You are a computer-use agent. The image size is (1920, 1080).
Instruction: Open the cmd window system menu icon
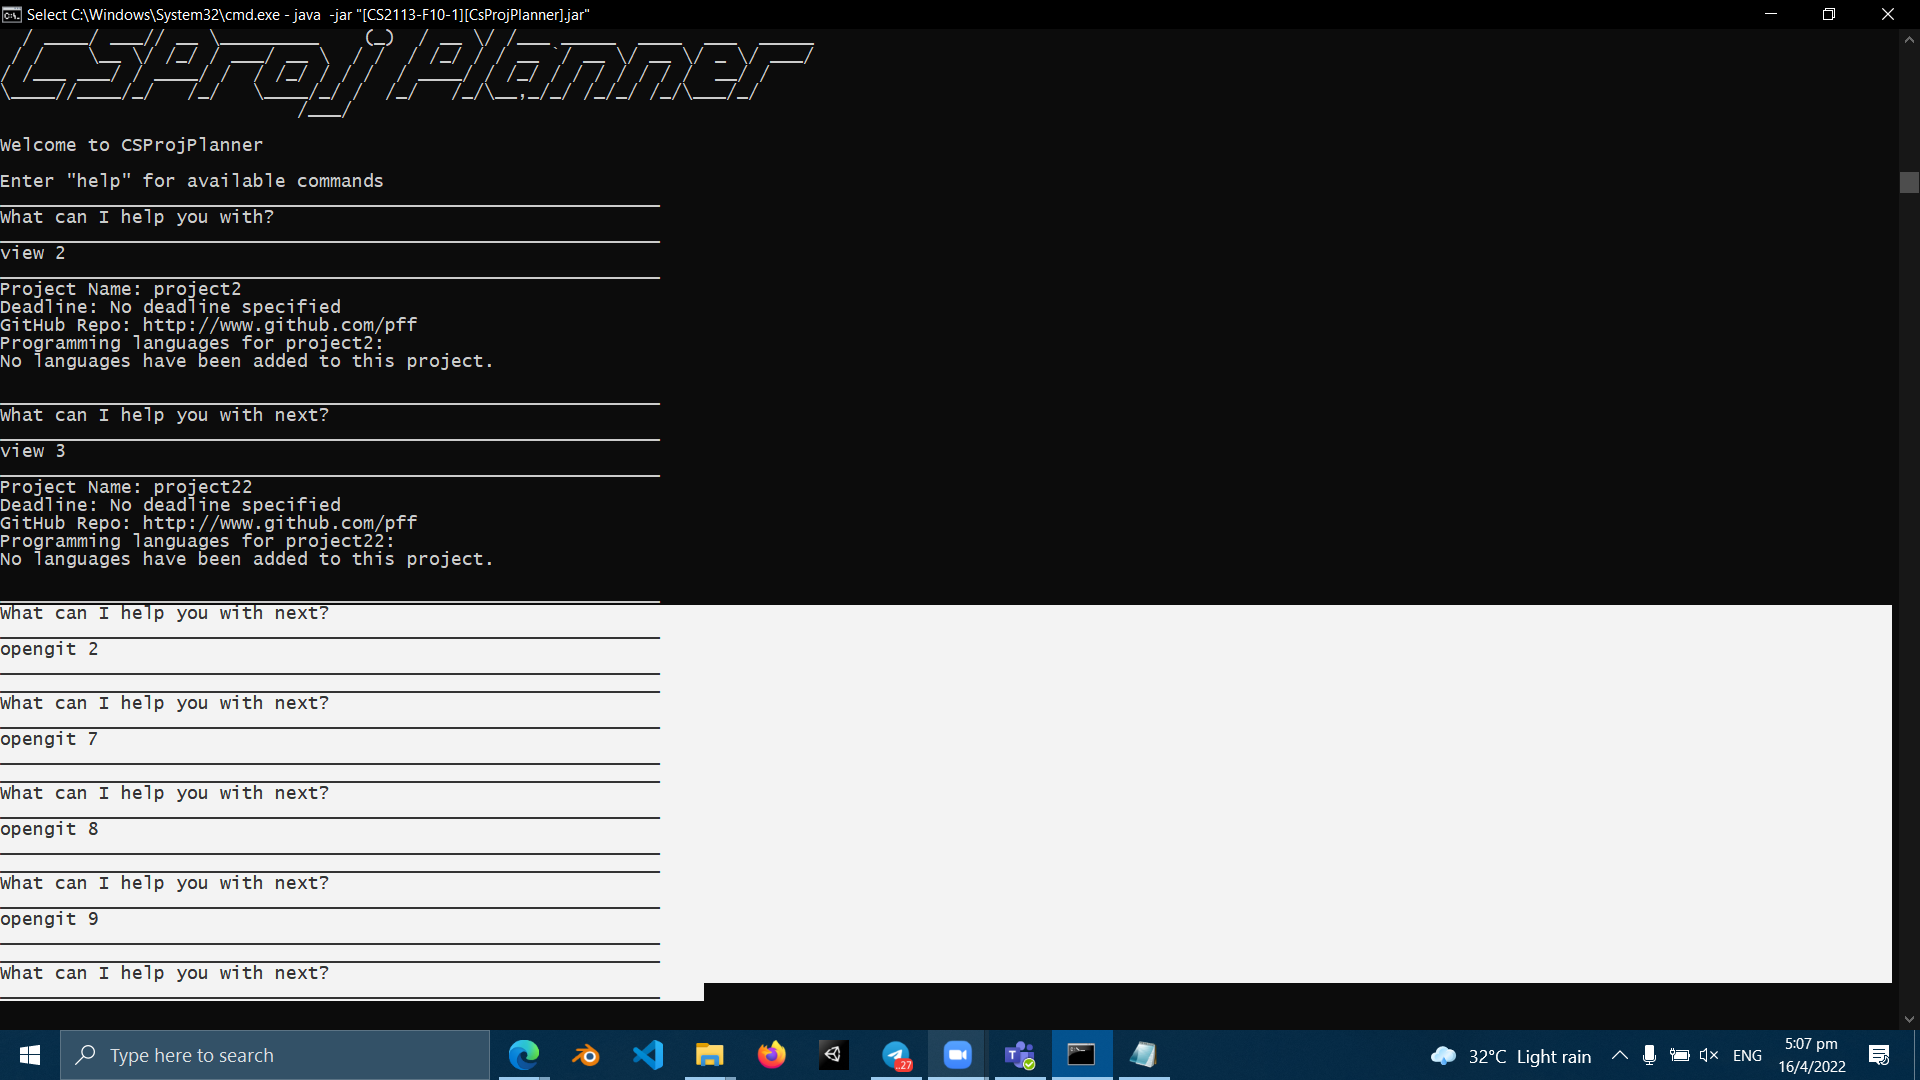[x=12, y=14]
